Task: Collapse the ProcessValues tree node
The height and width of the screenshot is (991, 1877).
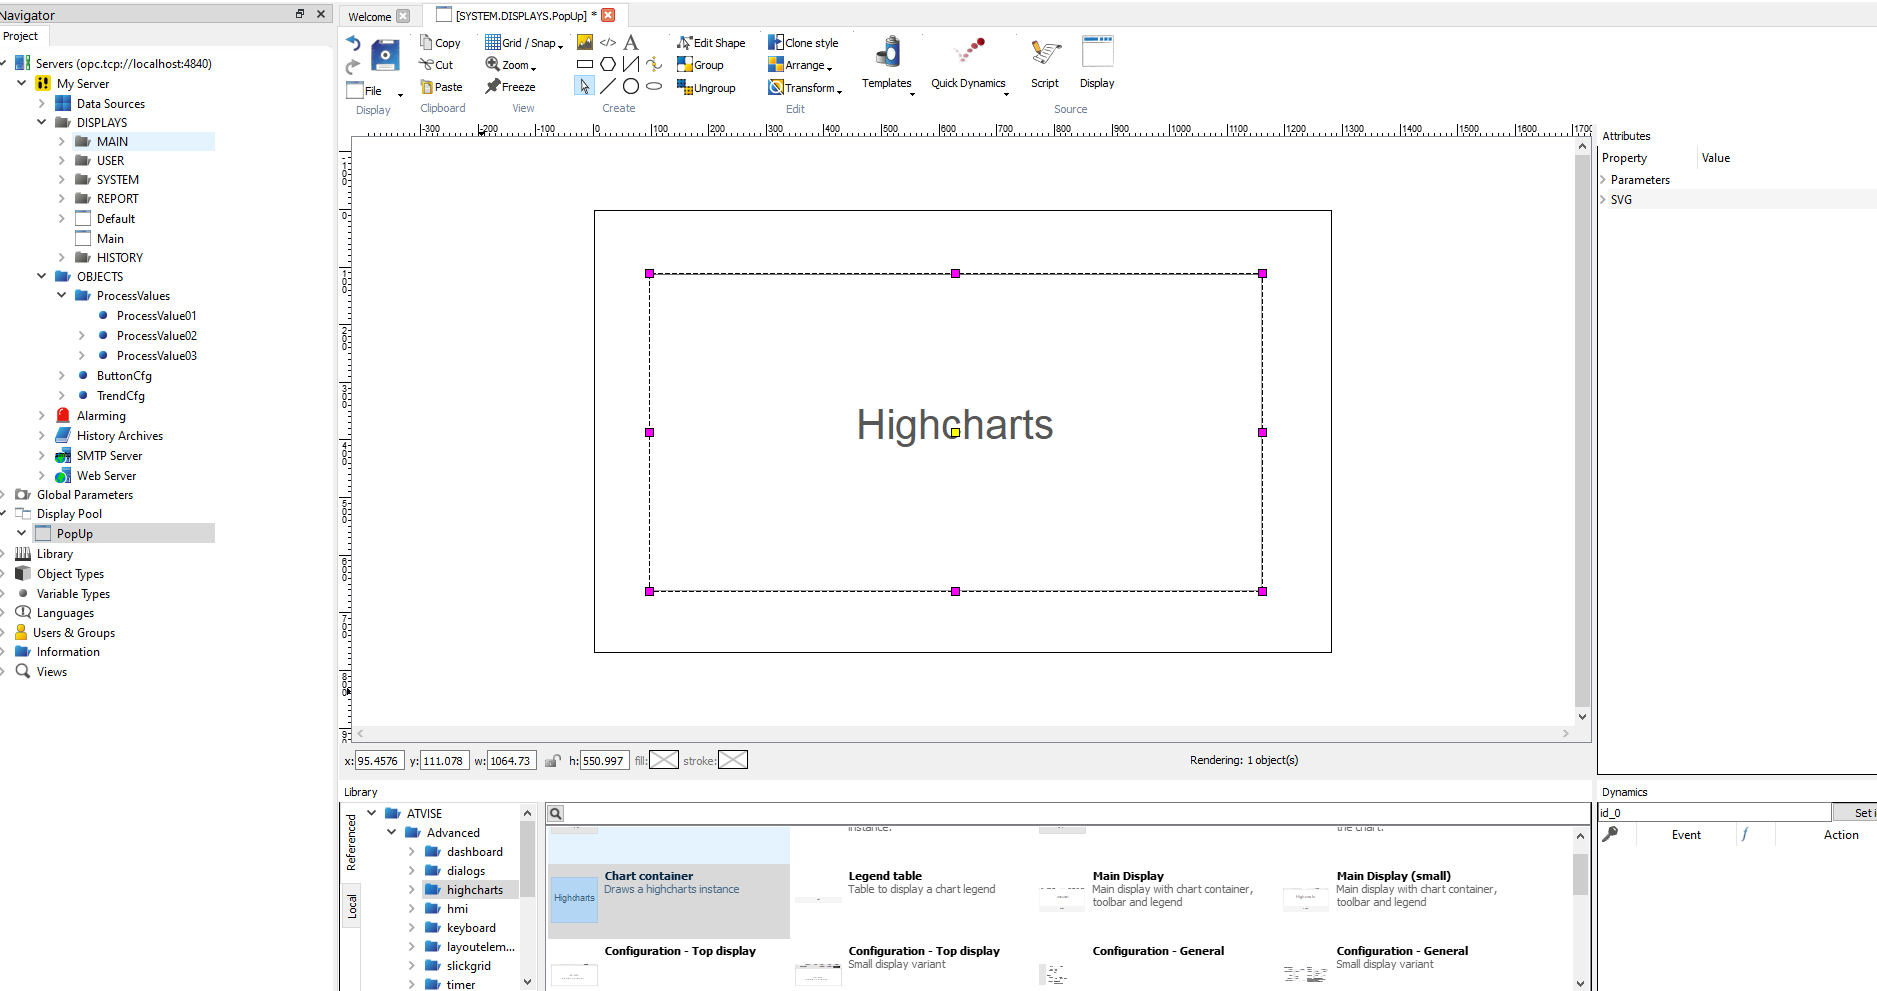Action: [62, 296]
